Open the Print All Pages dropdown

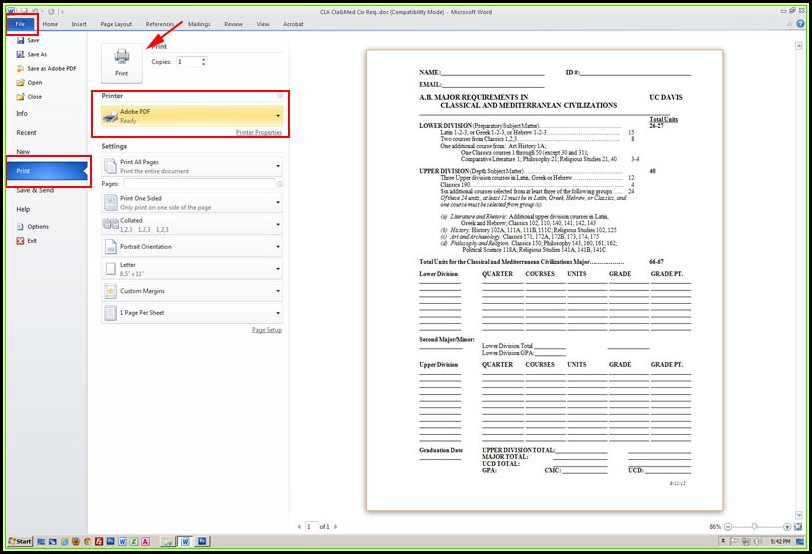pyautogui.click(x=278, y=166)
